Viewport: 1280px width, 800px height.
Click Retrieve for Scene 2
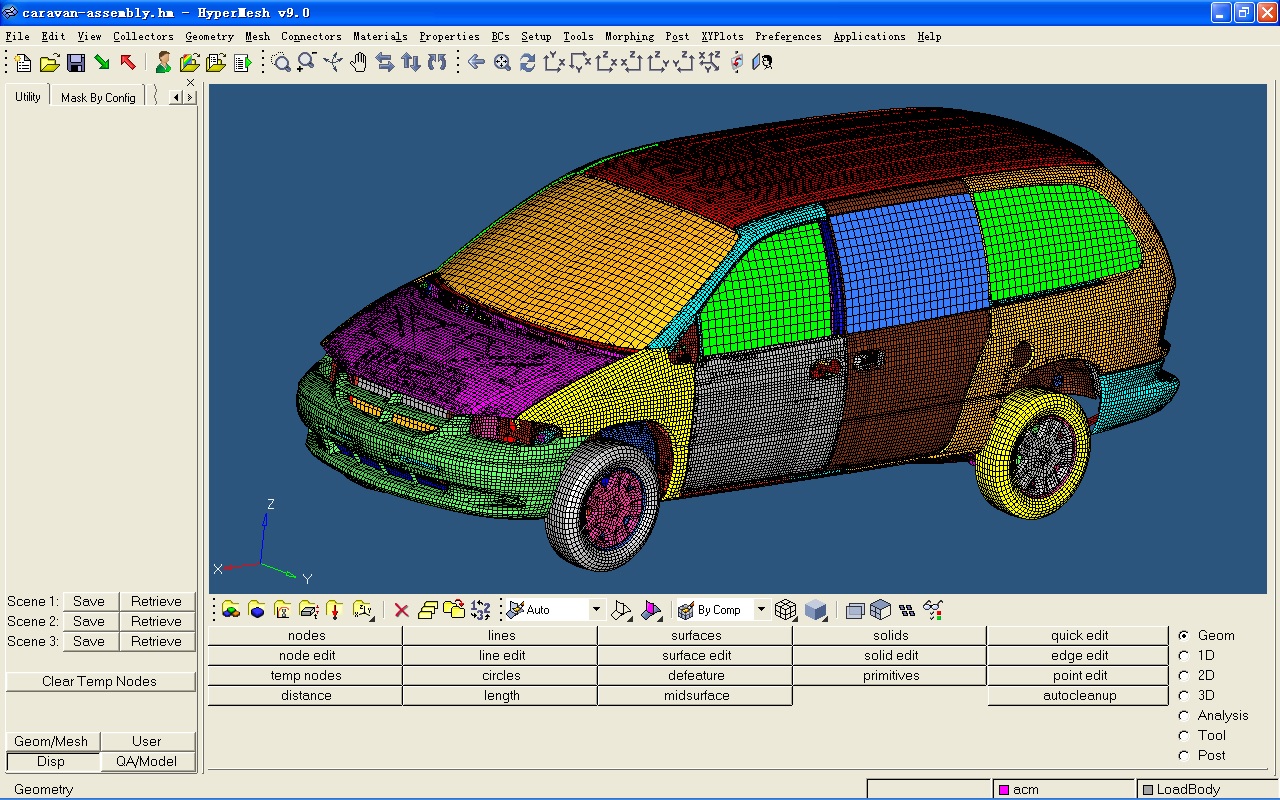156,621
